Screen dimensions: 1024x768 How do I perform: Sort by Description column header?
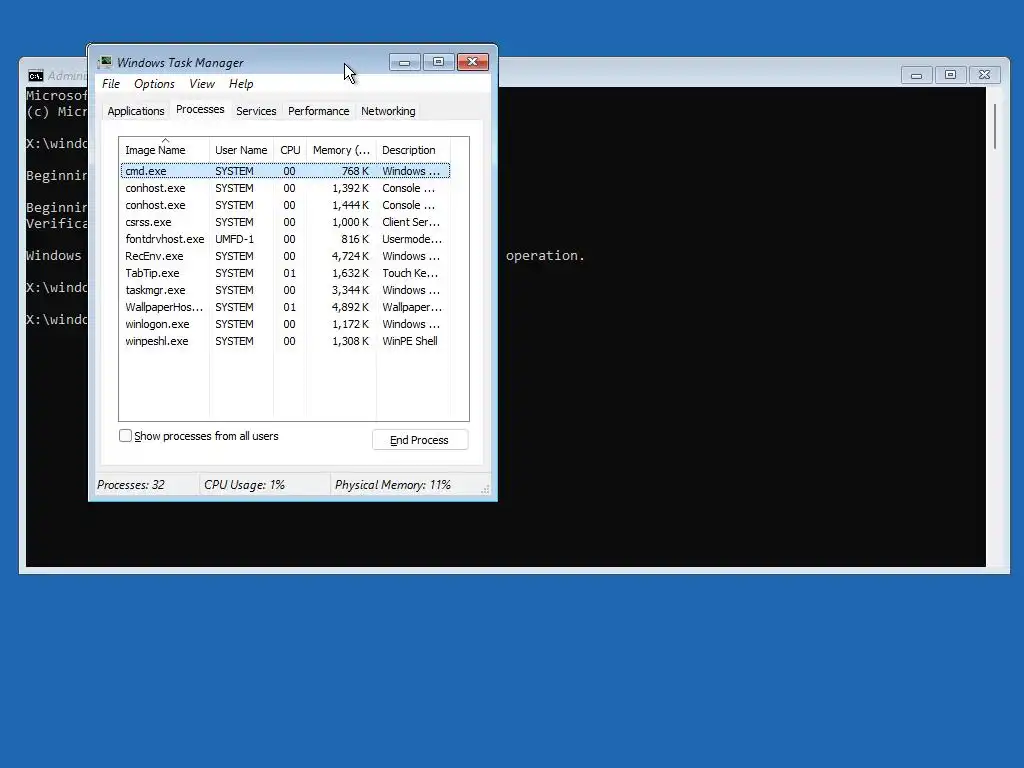413,150
